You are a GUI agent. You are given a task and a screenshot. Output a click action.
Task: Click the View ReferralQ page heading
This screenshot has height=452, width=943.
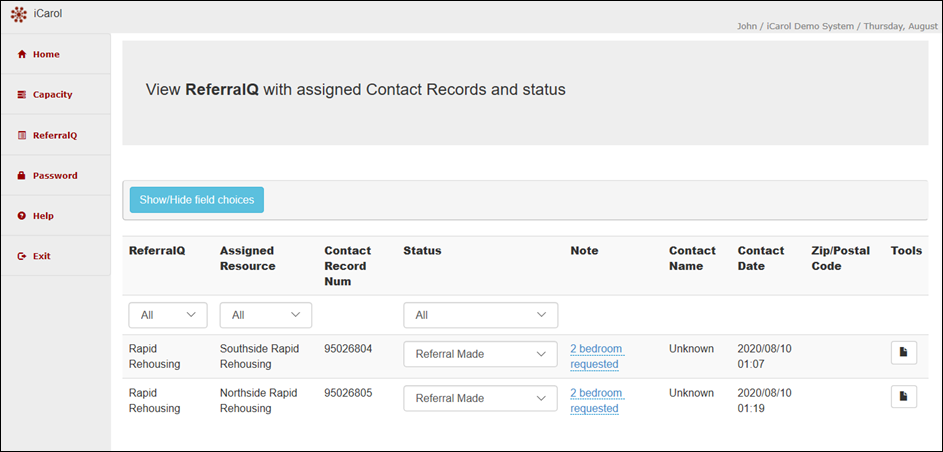click(x=355, y=90)
